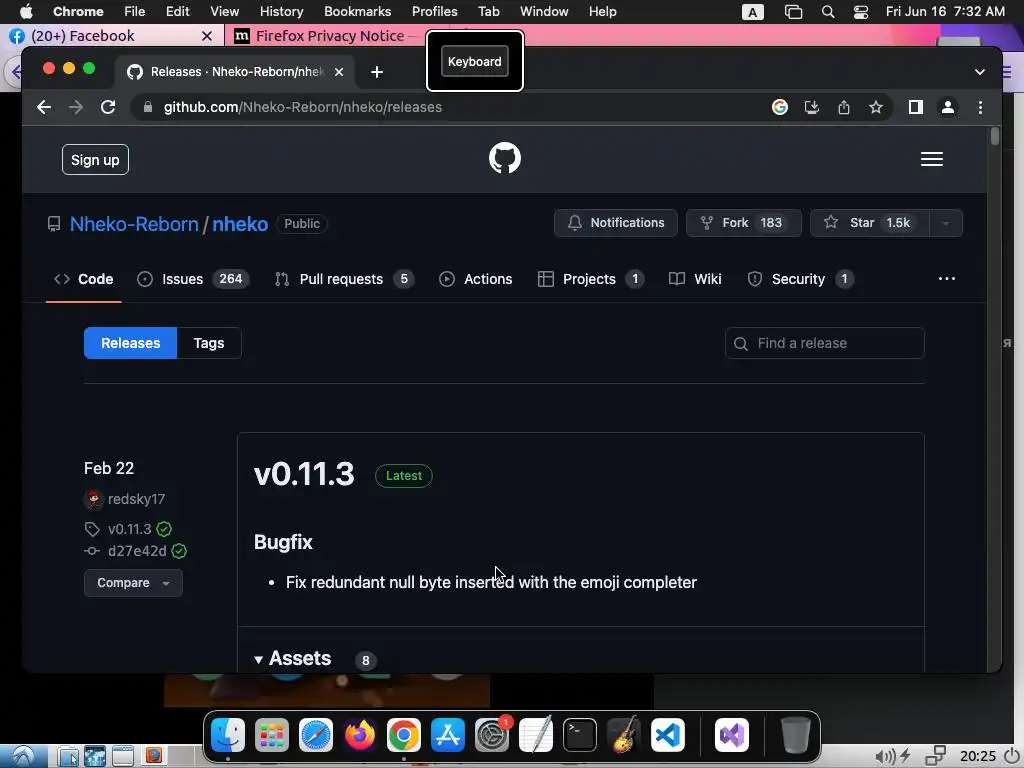Switch to the Tags view
This screenshot has width=1024, height=768.
pos(209,343)
